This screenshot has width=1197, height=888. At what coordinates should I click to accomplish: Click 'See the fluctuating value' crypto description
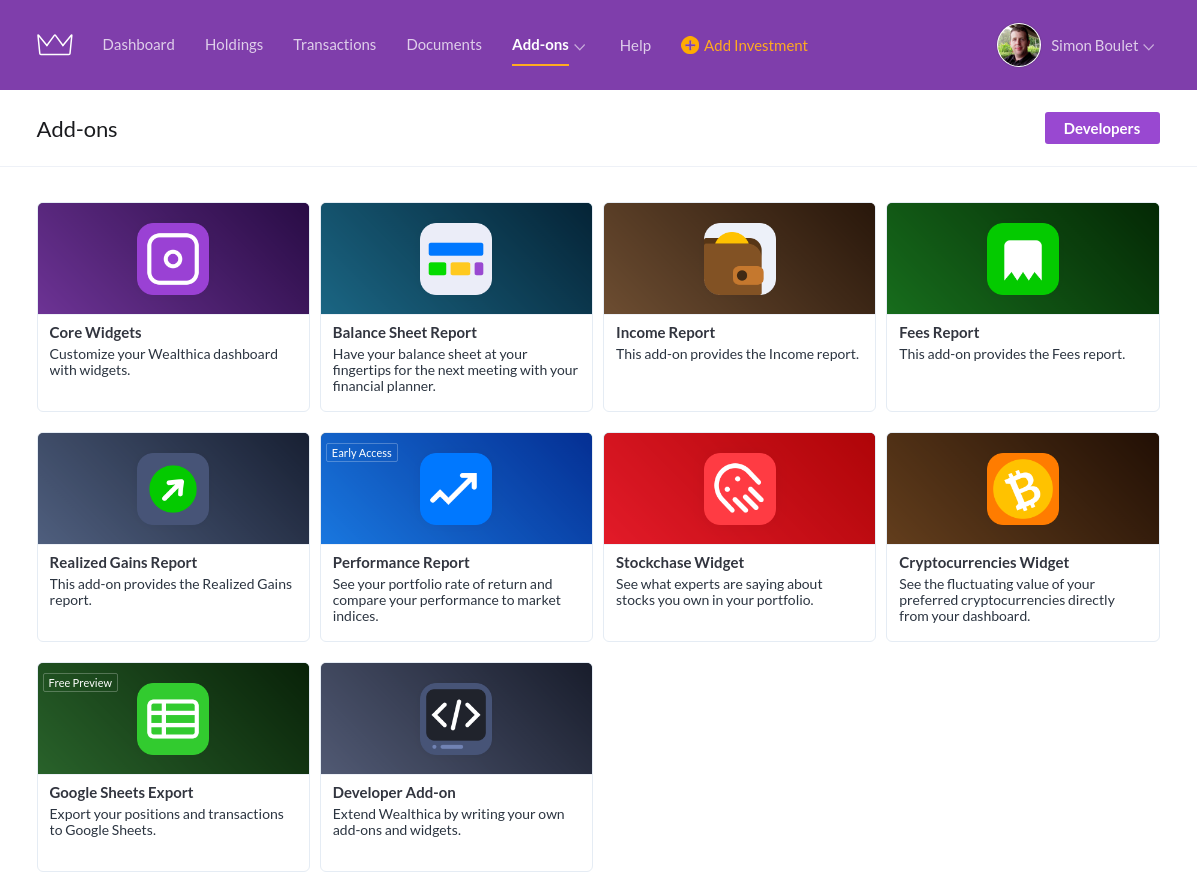coord(1007,600)
